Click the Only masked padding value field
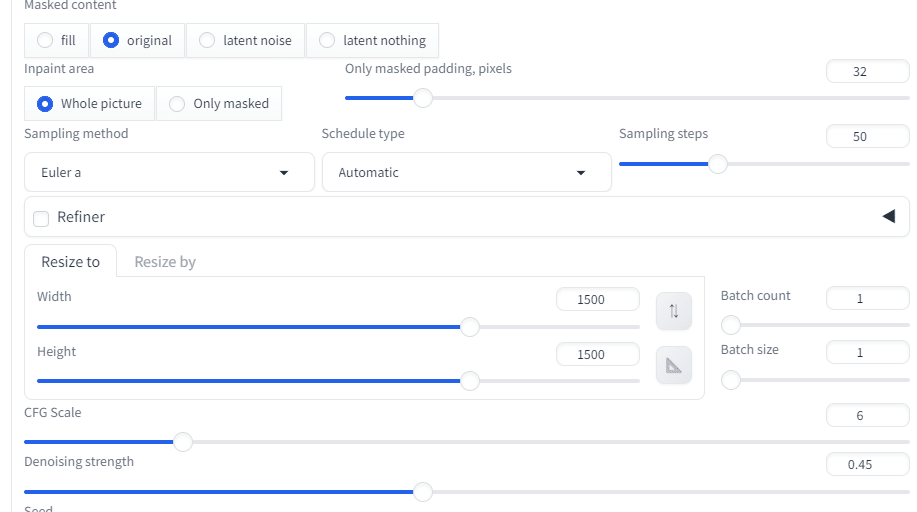The image size is (917, 512). click(x=867, y=72)
